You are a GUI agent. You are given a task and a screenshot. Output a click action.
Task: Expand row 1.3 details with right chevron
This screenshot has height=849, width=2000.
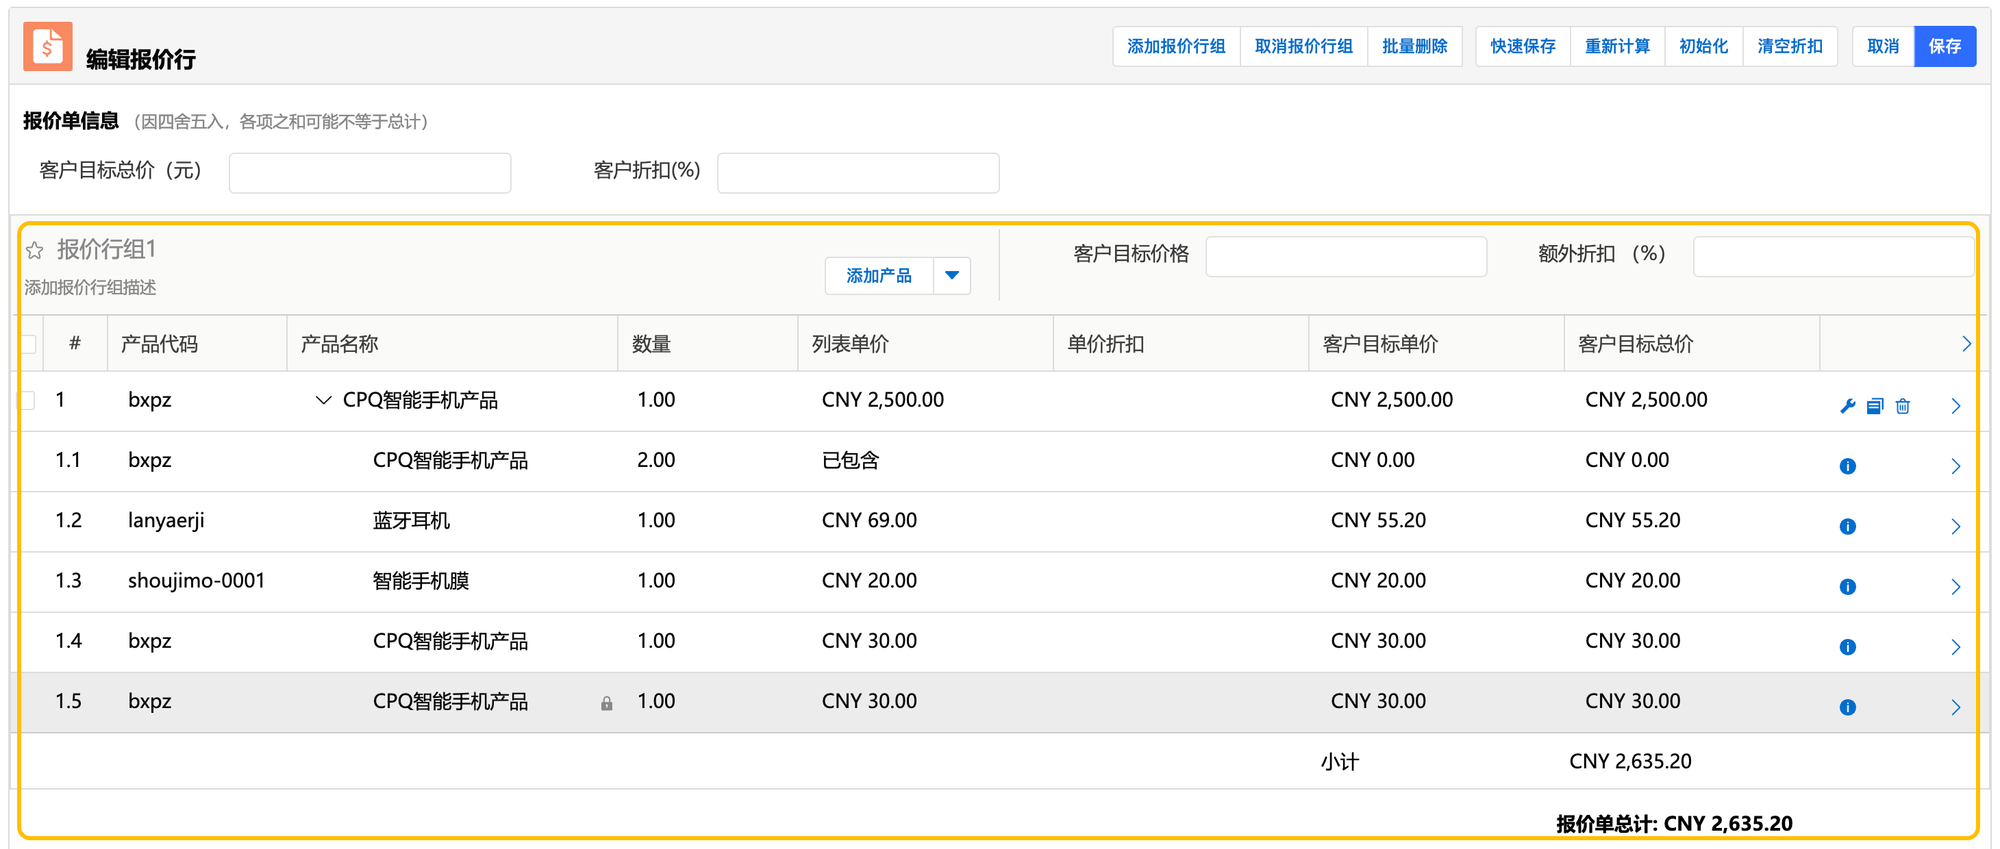coord(1956,587)
